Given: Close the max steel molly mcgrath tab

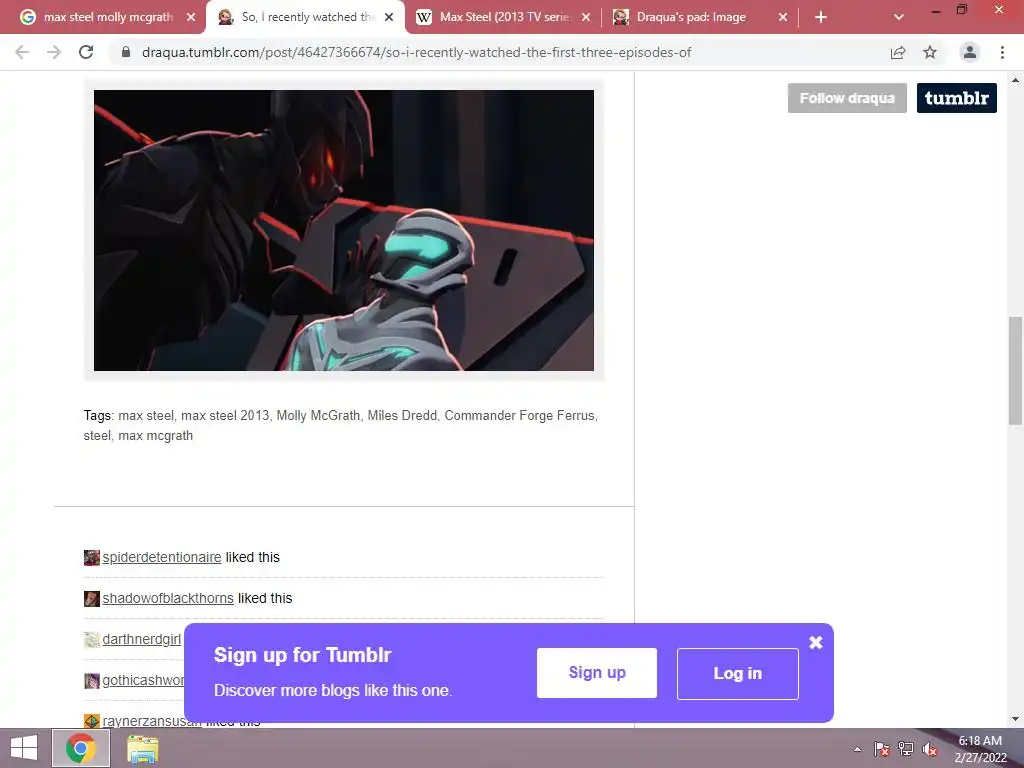Looking at the screenshot, I should 191,17.
